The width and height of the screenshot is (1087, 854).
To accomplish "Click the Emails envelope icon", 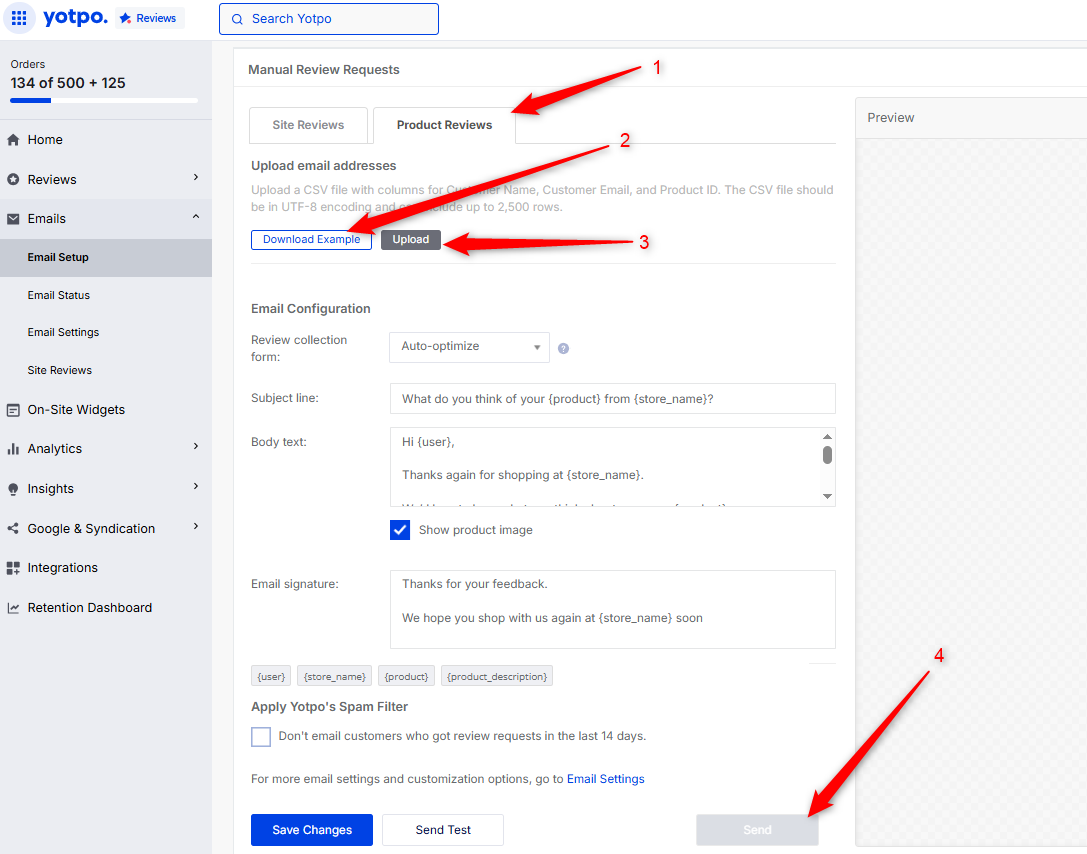I will (x=13, y=218).
